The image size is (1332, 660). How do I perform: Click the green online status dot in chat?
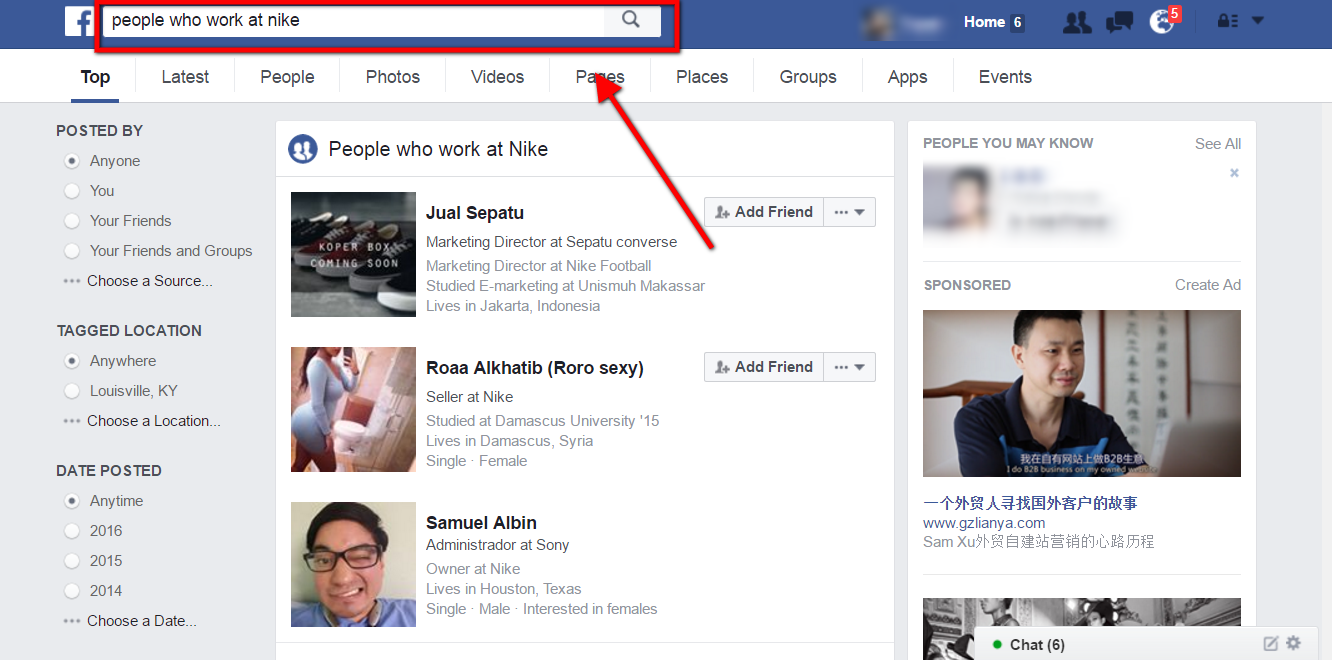click(998, 645)
